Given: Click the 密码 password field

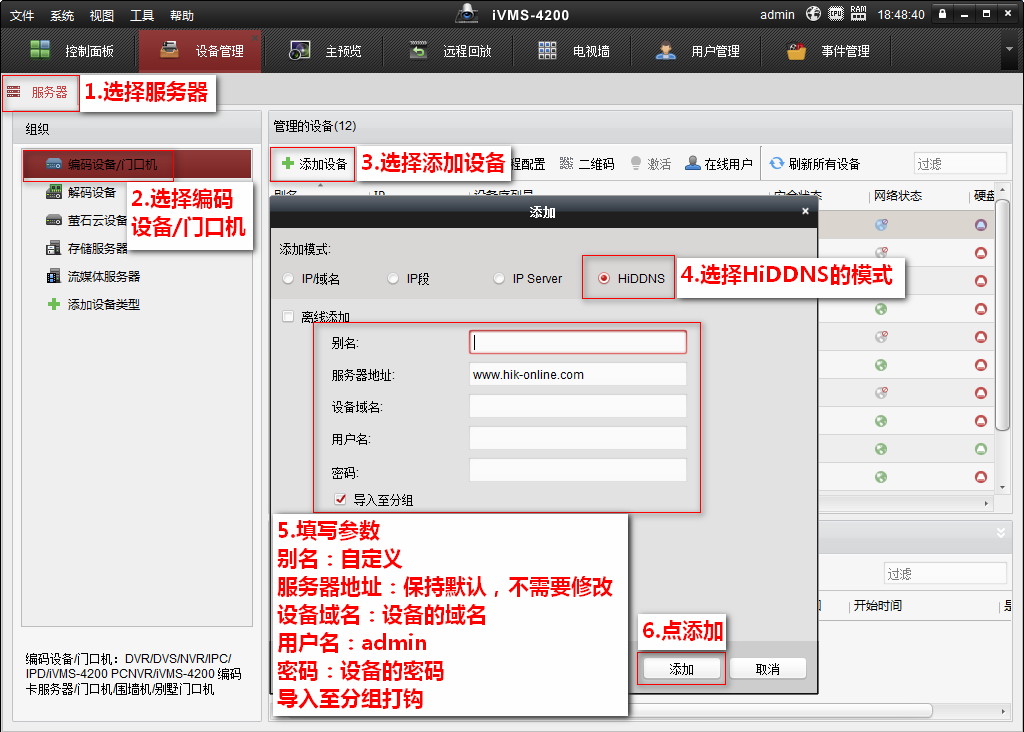Looking at the screenshot, I should [577, 470].
